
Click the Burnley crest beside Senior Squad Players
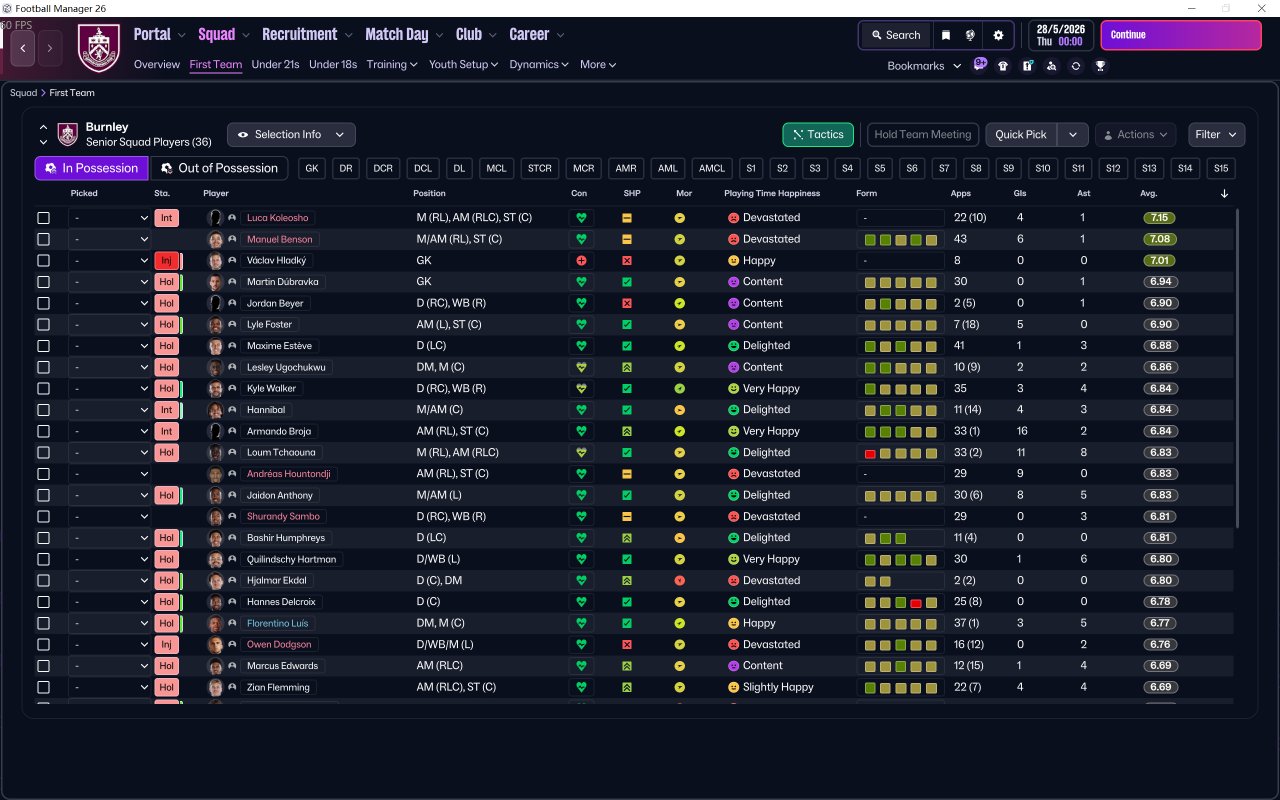pyautogui.click(x=68, y=135)
